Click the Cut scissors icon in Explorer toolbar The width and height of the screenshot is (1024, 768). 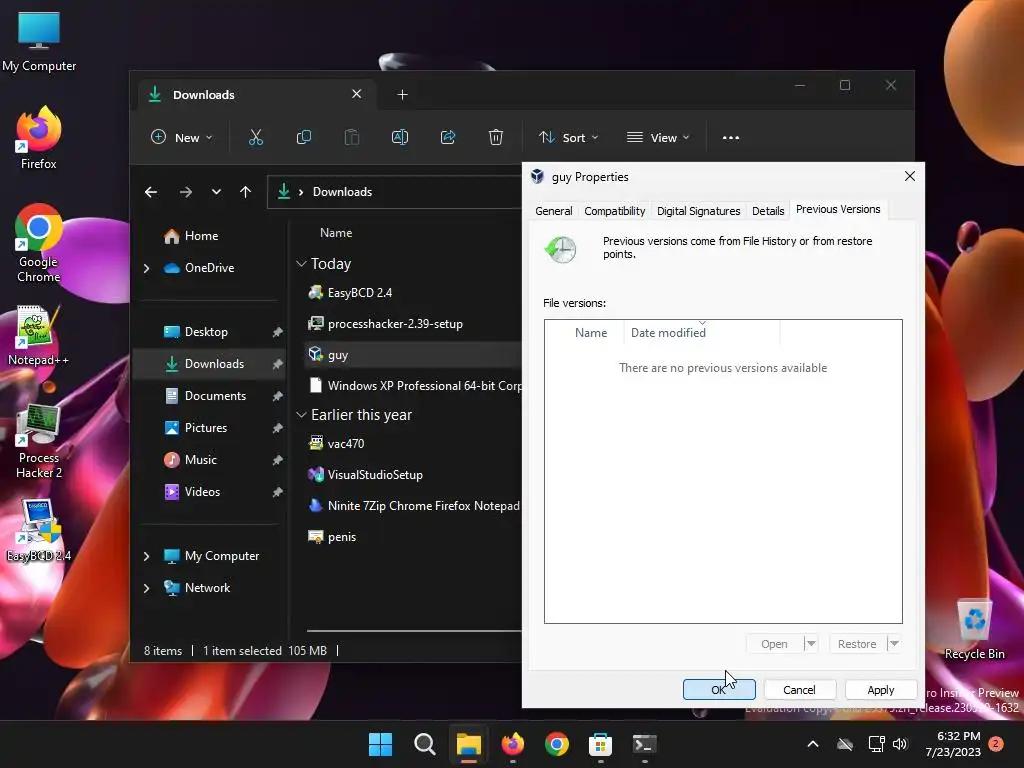point(255,137)
